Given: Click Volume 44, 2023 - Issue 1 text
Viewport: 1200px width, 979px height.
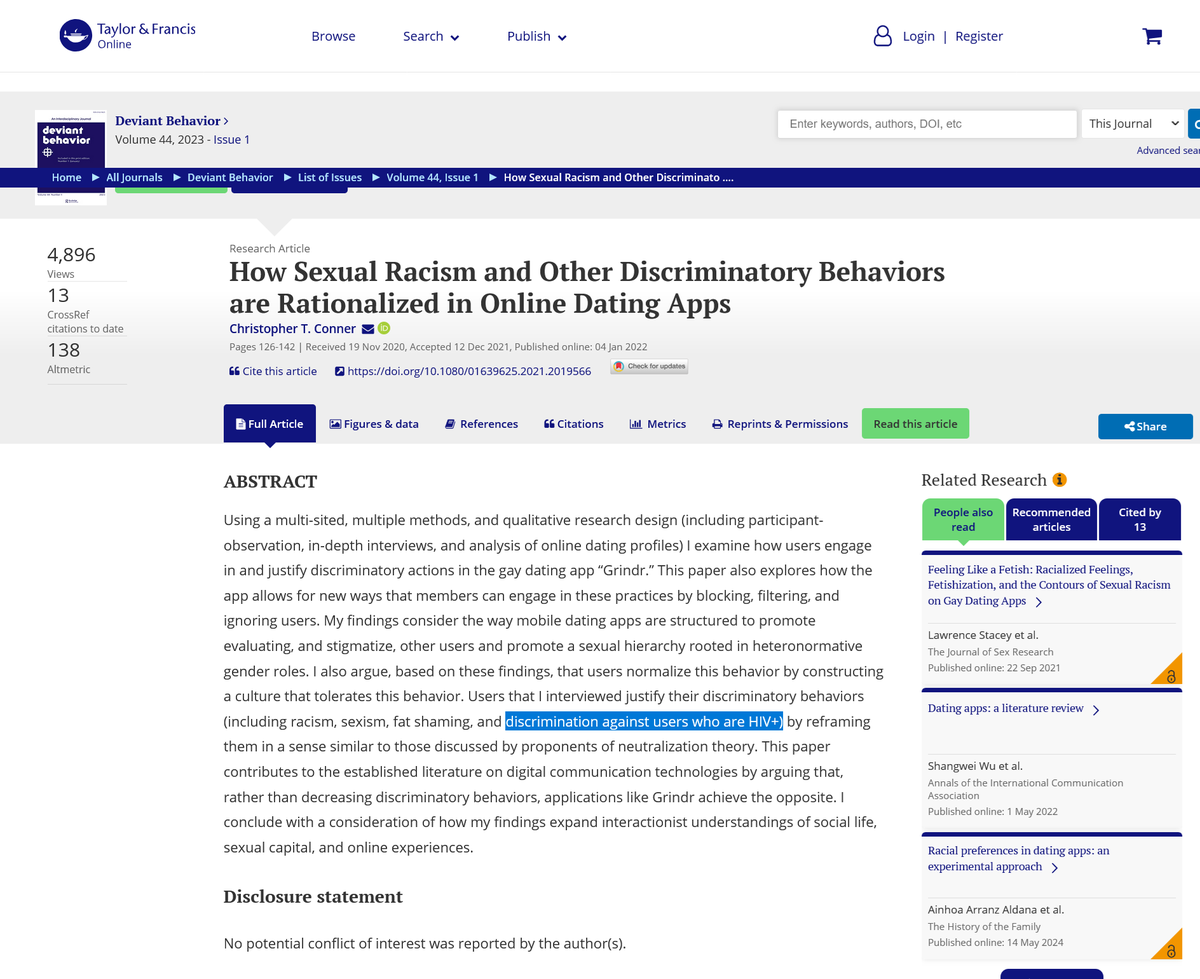Looking at the screenshot, I should 183,140.
